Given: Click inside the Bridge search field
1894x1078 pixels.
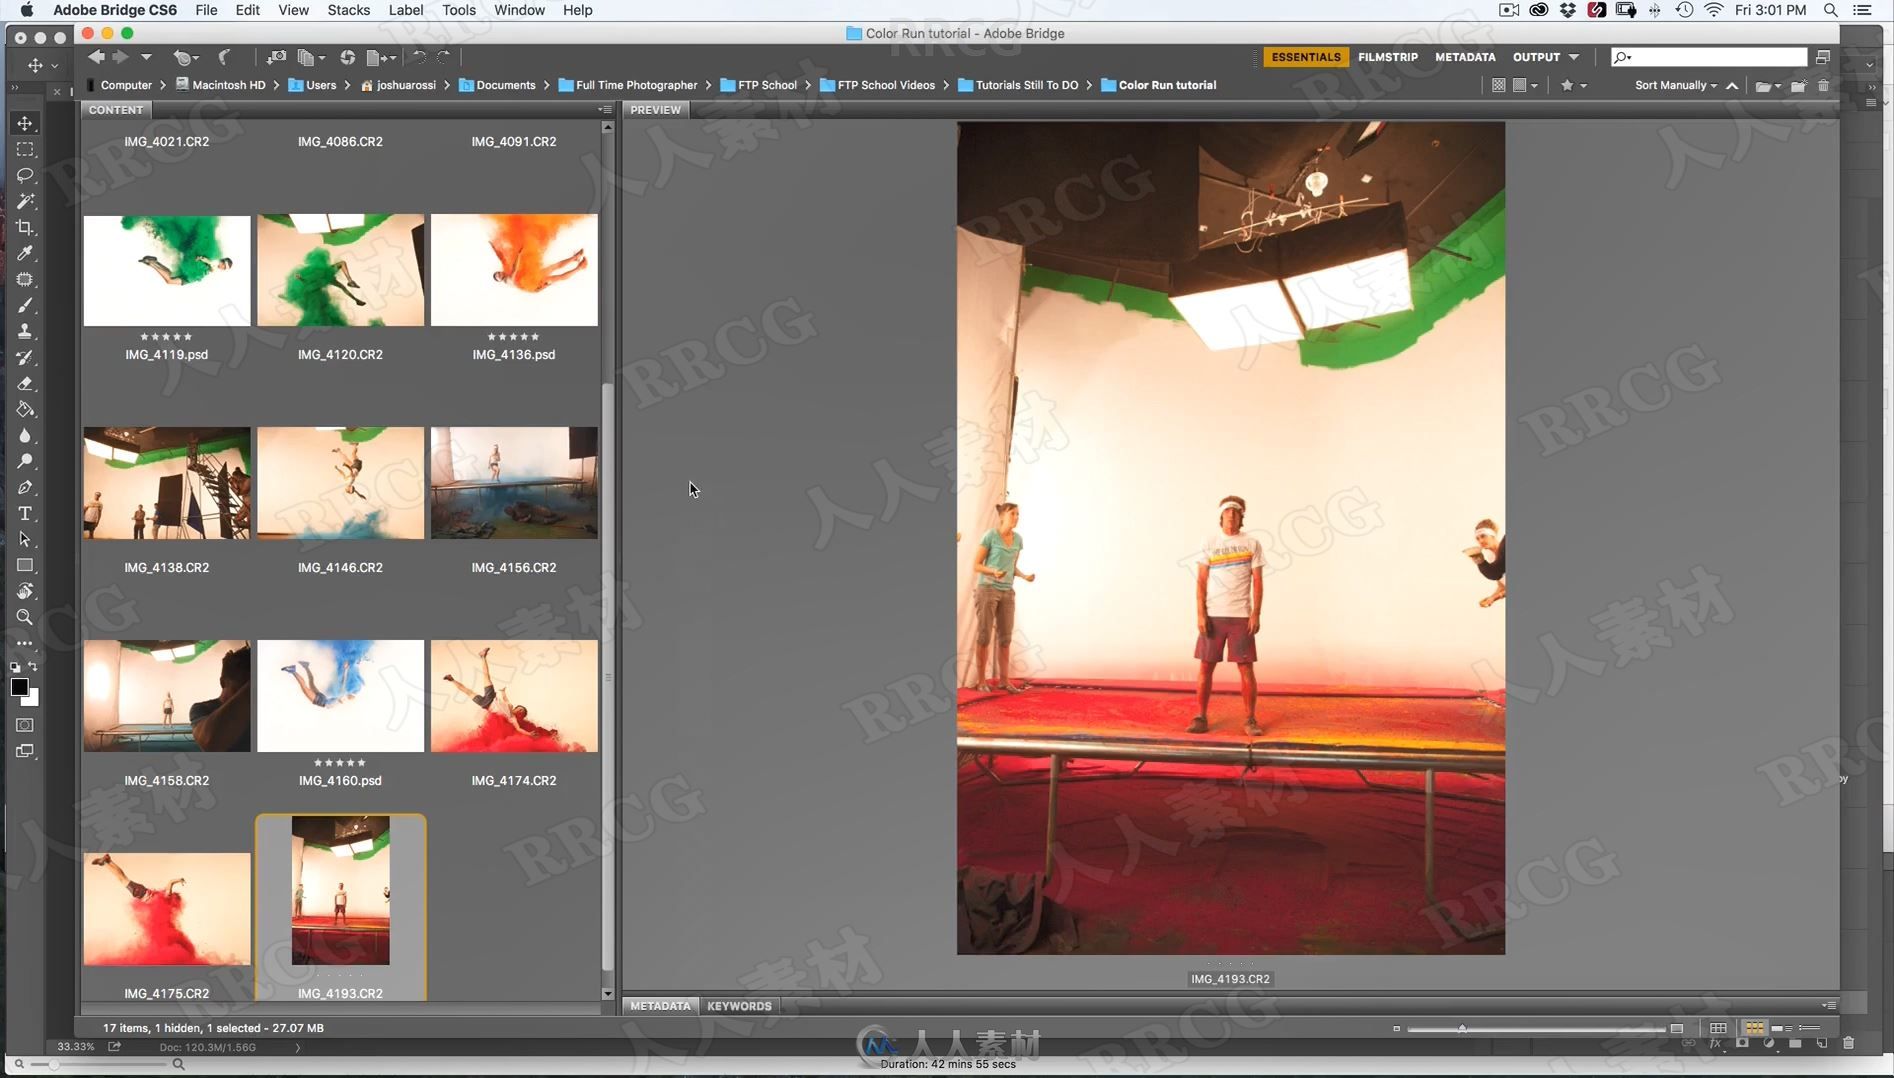Looking at the screenshot, I should [x=1709, y=57].
